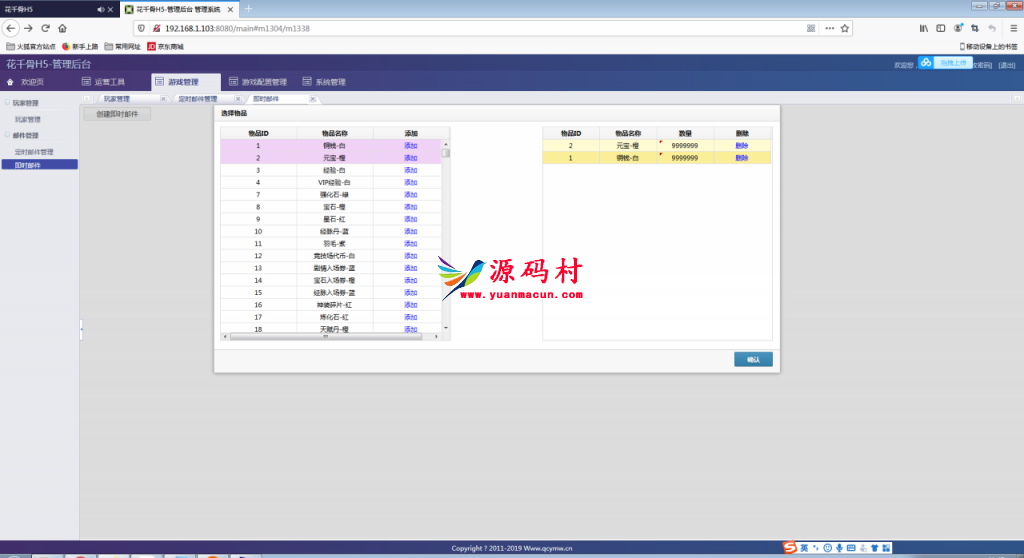1024x558 pixels.
Task: Bookmark this page with the star icon
Action: pyautogui.click(x=845, y=28)
